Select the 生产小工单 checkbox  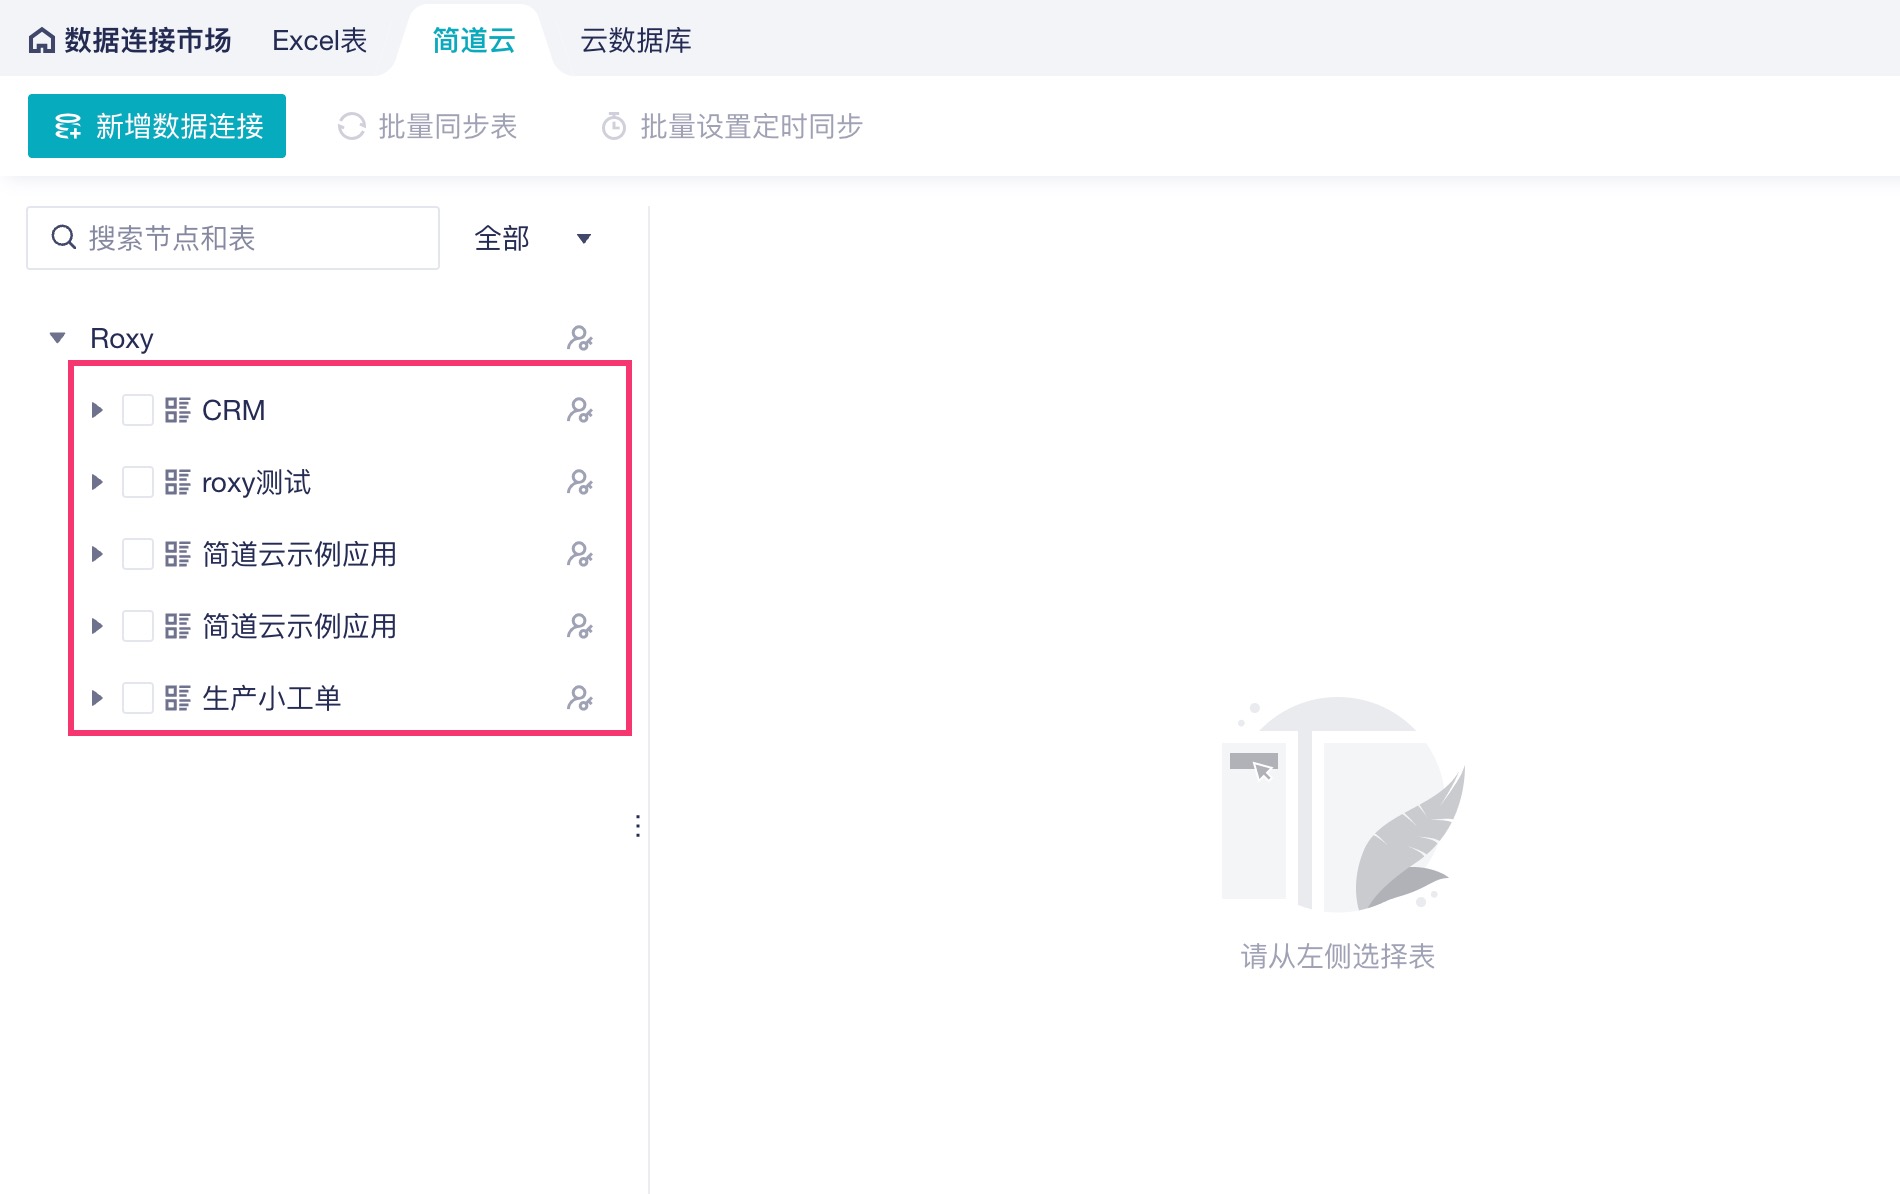point(138,698)
